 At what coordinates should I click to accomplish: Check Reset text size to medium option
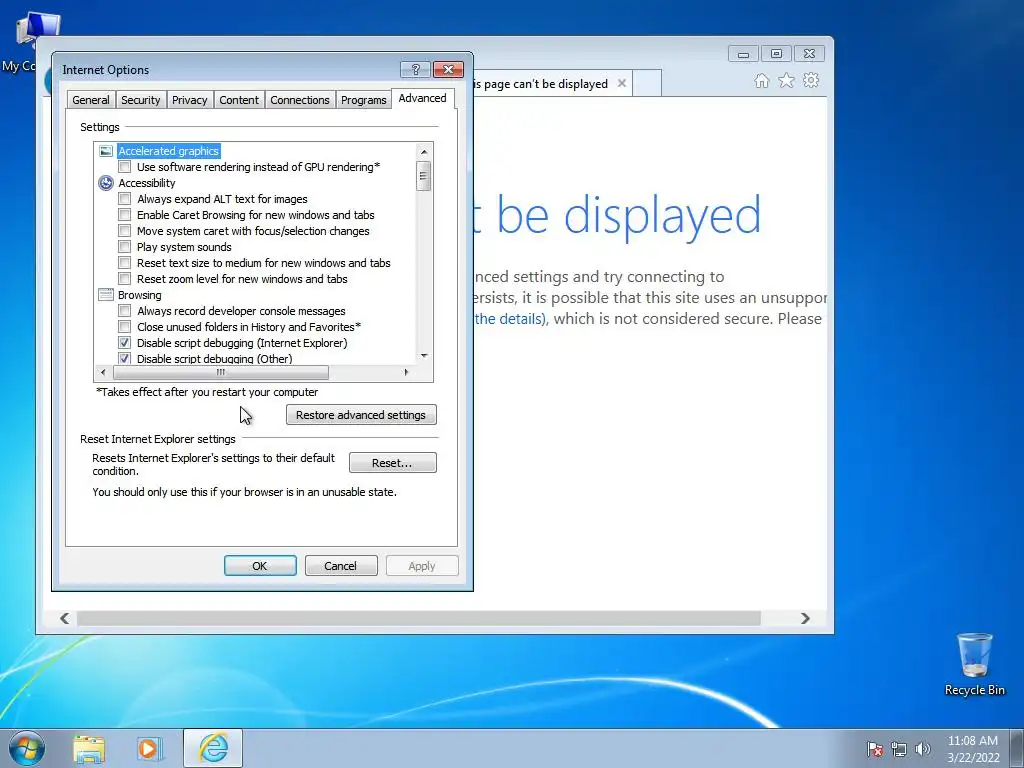pyautogui.click(x=125, y=263)
